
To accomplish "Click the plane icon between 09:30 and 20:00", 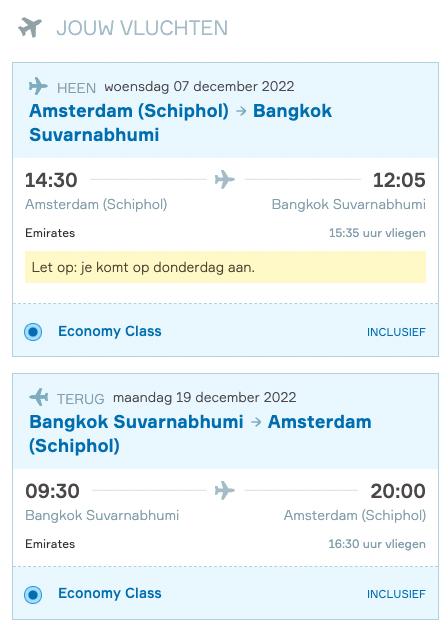I will tap(225, 490).
